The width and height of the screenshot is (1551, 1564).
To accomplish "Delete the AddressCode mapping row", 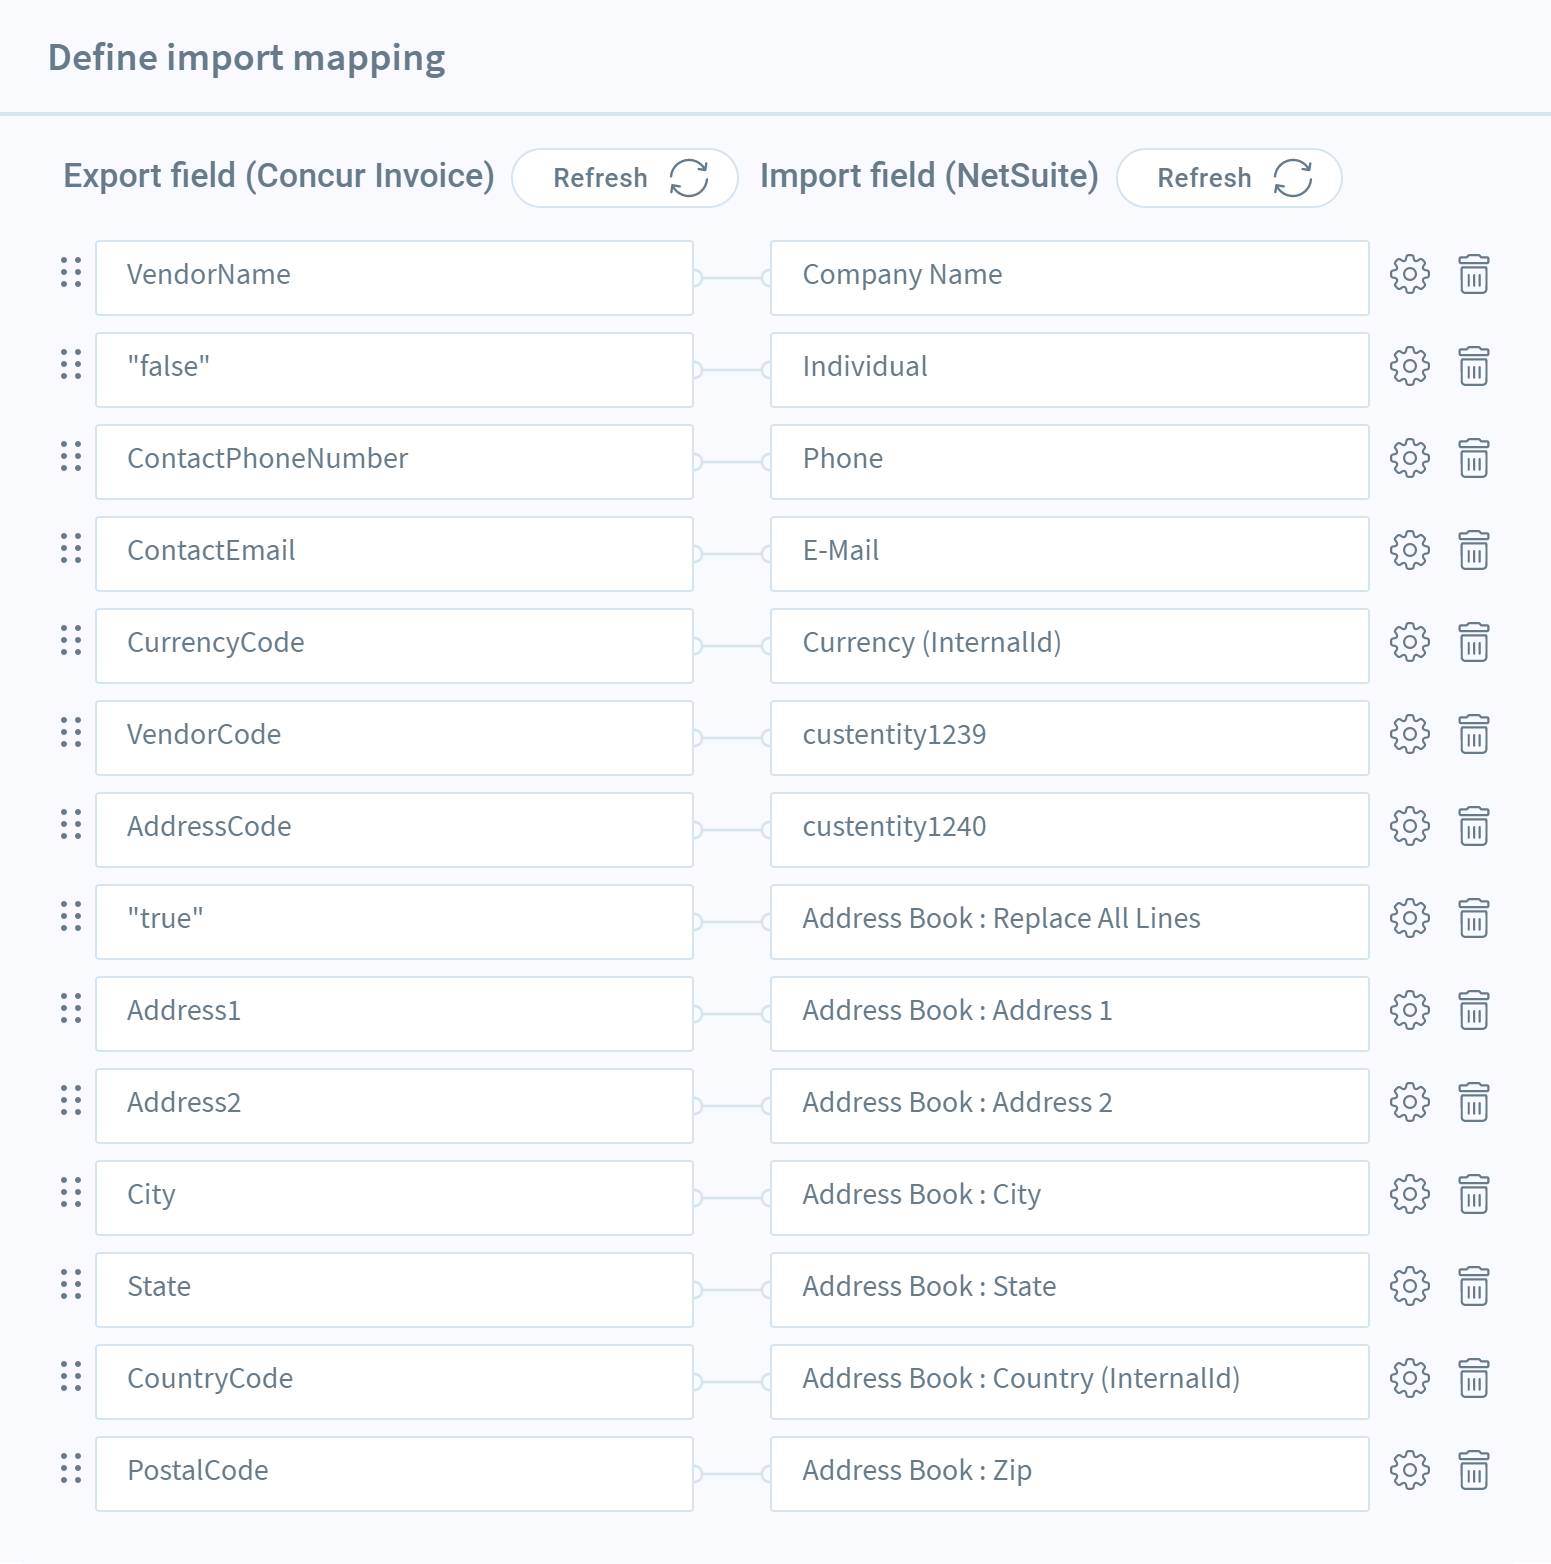I will click(1474, 826).
